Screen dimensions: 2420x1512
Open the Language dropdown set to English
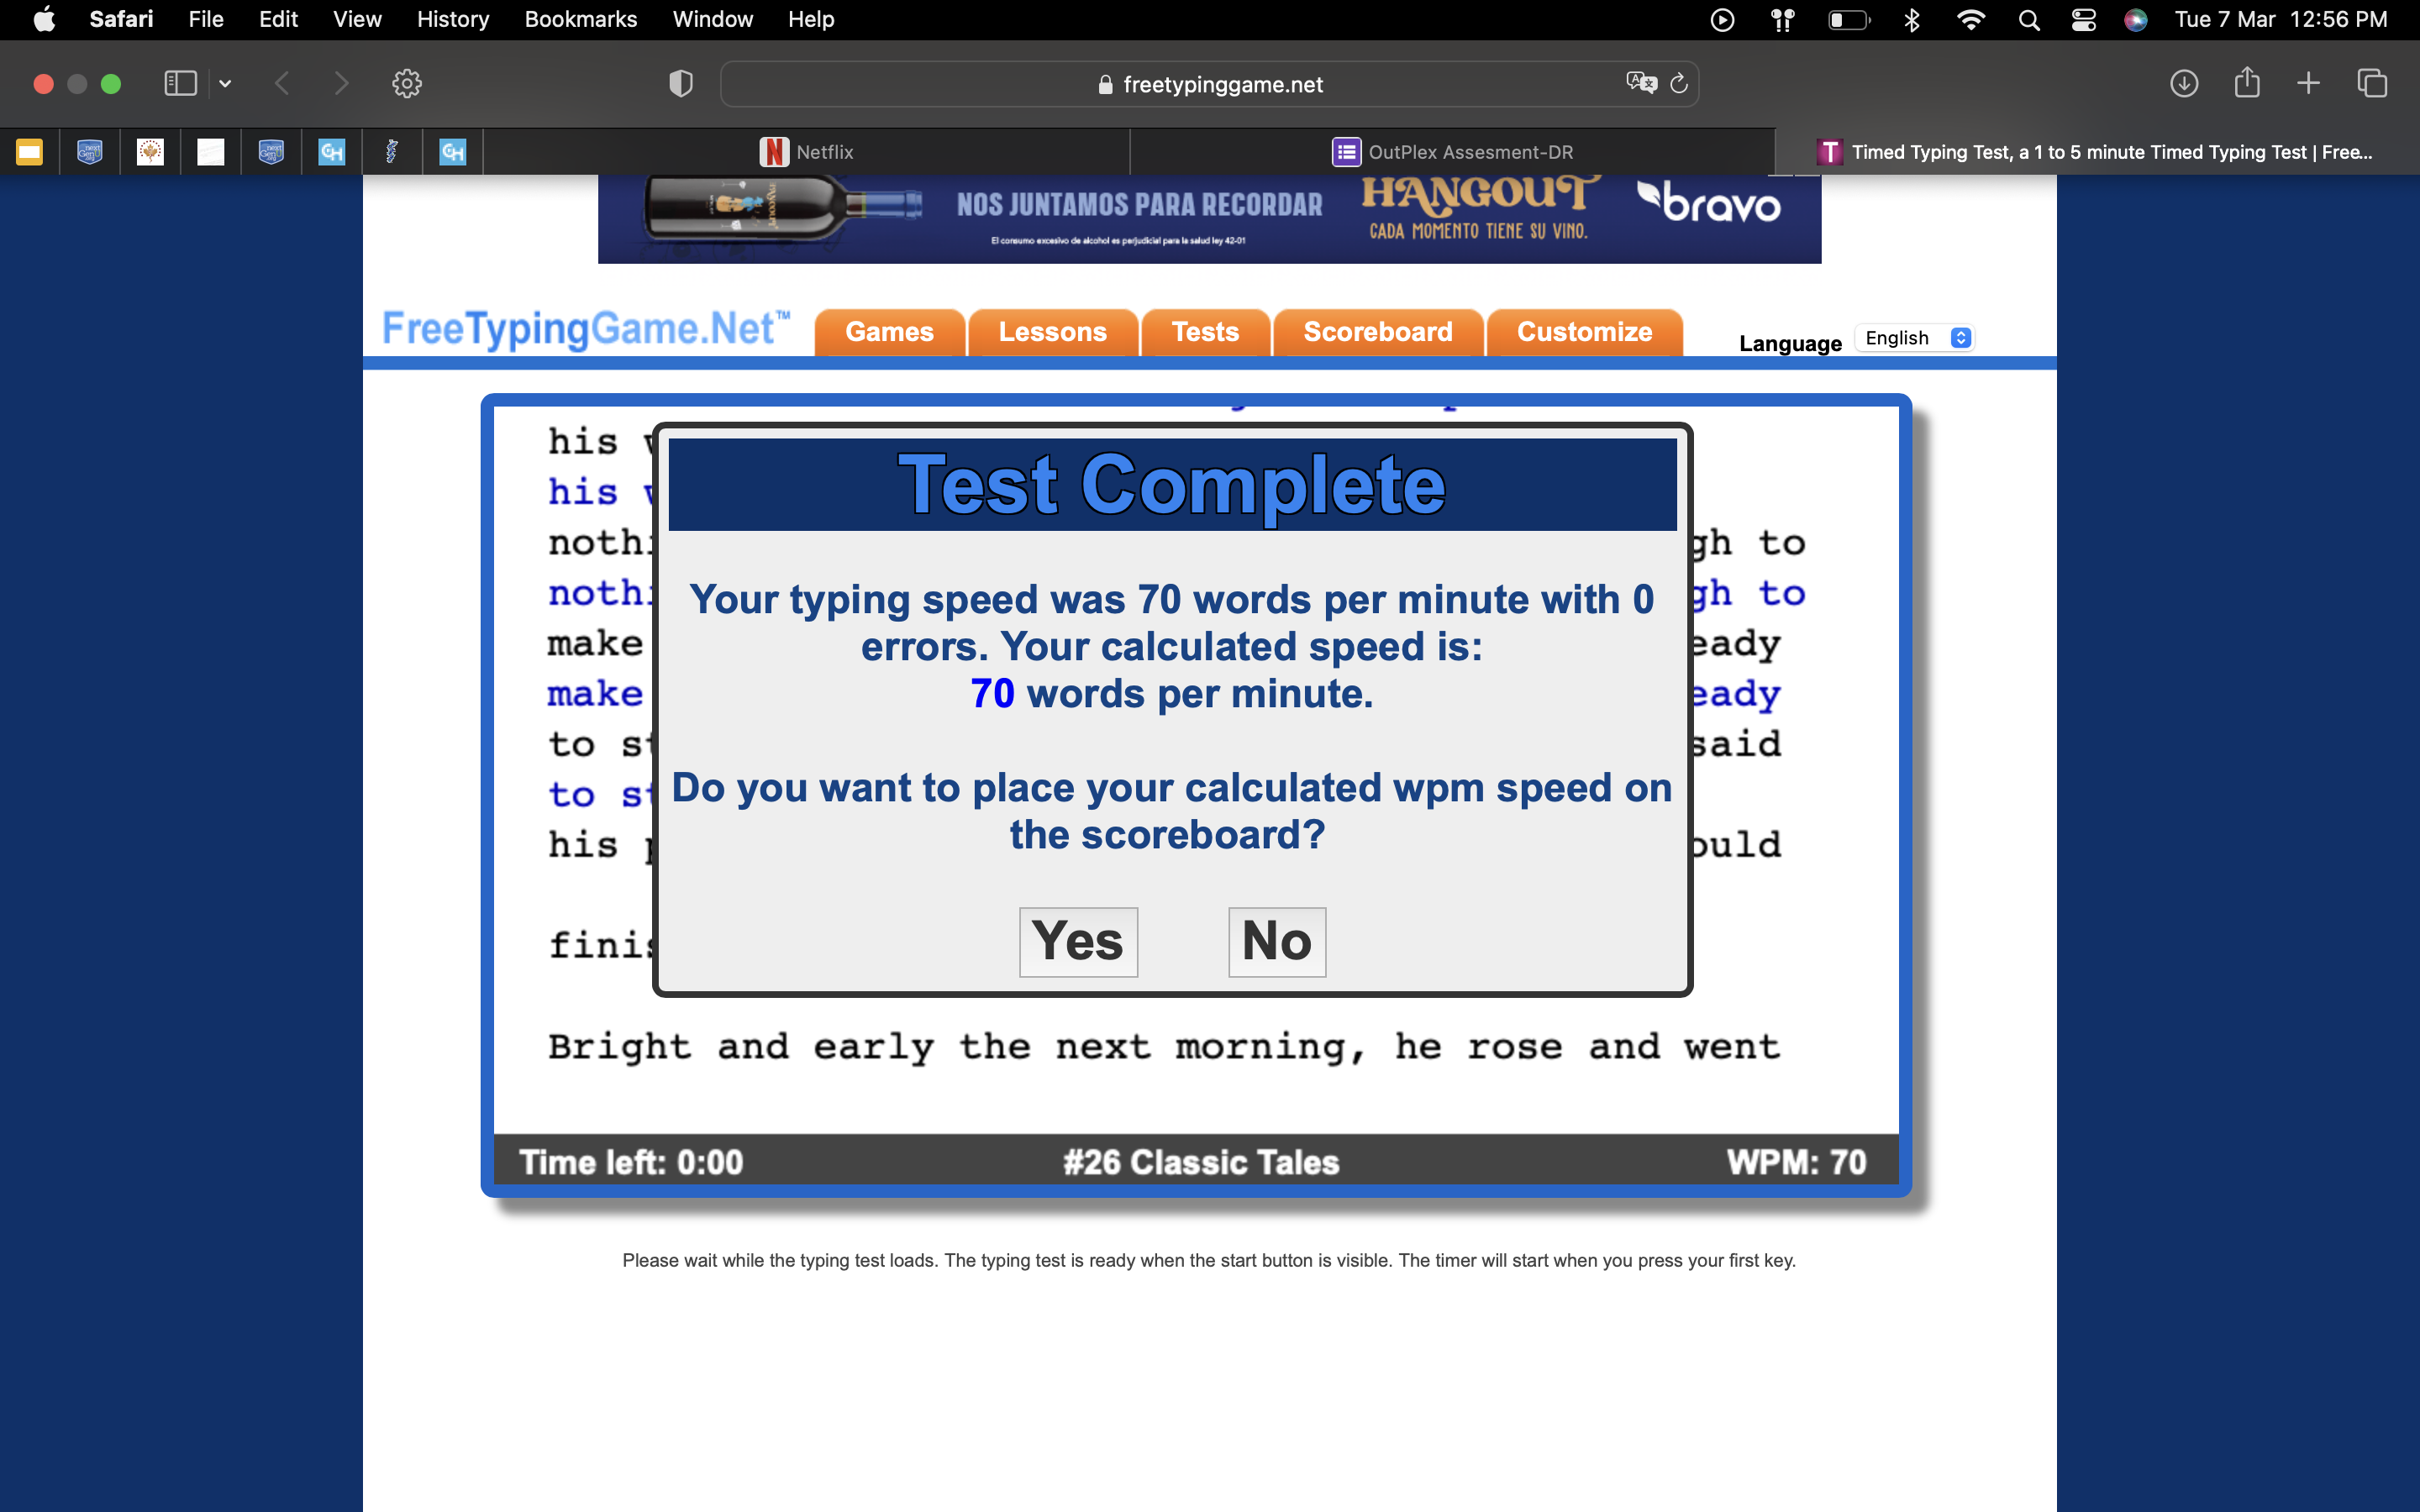(1915, 338)
